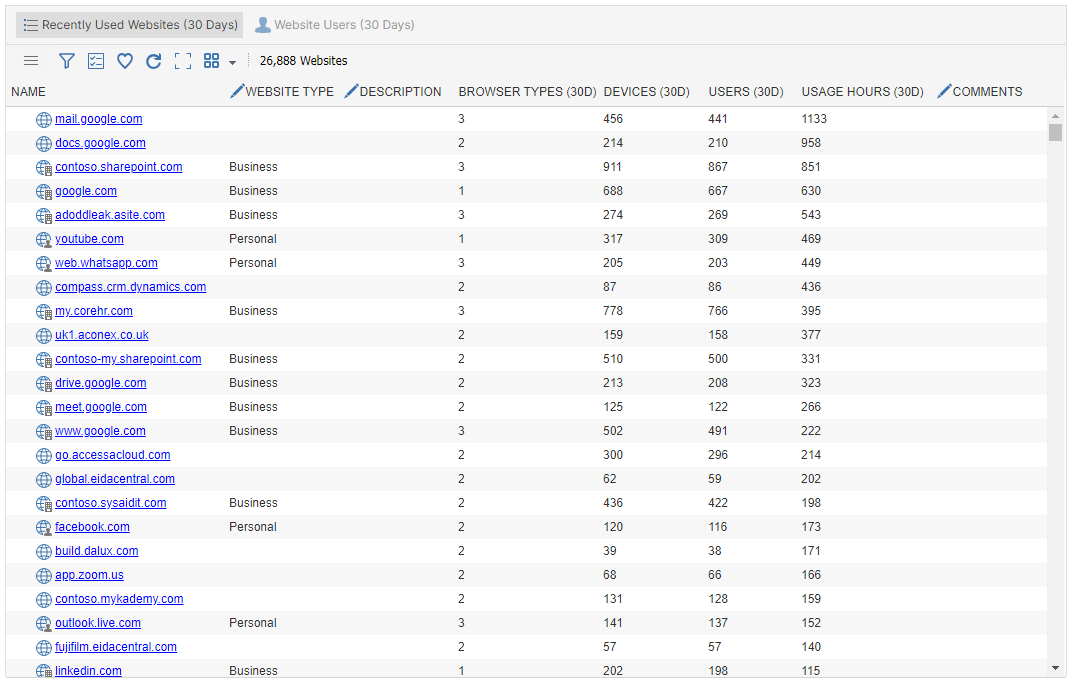Open the facebook.com link
The width and height of the screenshot is (1073, 683).
coord(92,526)
